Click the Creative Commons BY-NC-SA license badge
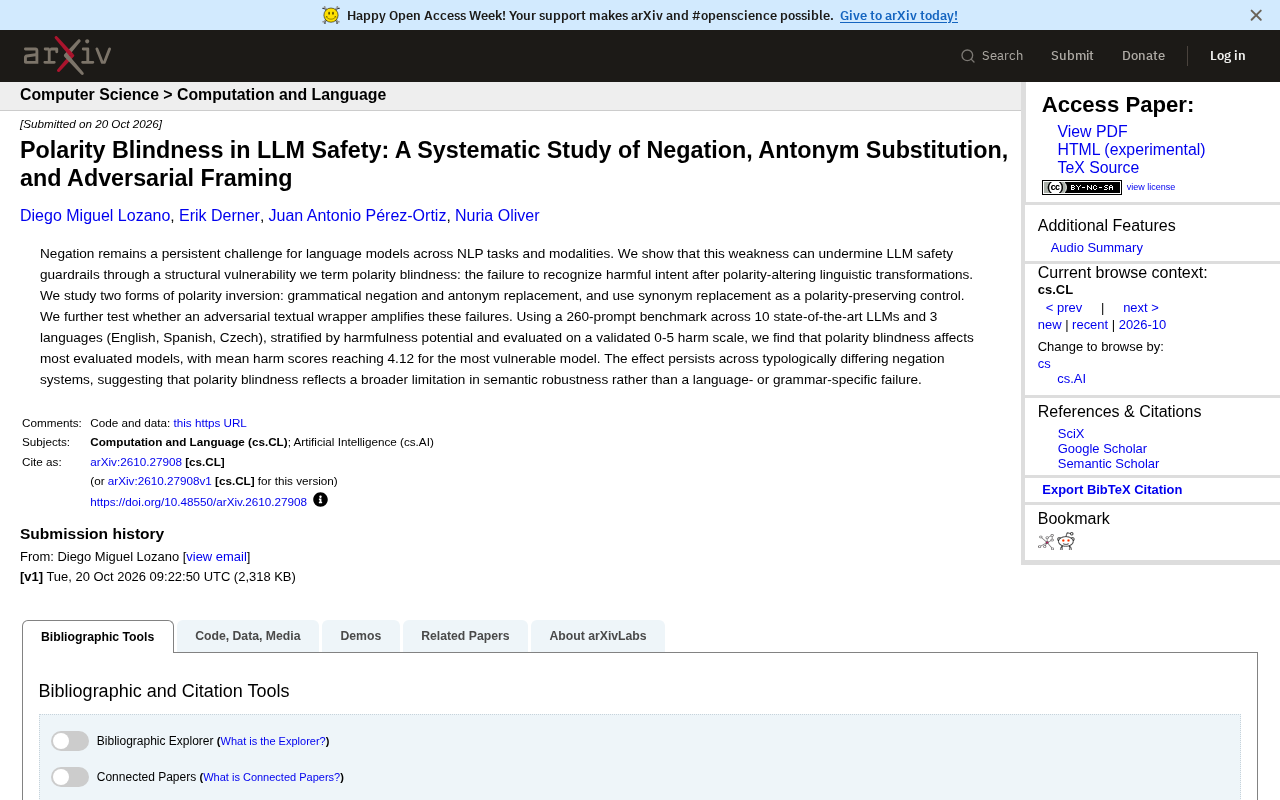 coord(1082,187)
